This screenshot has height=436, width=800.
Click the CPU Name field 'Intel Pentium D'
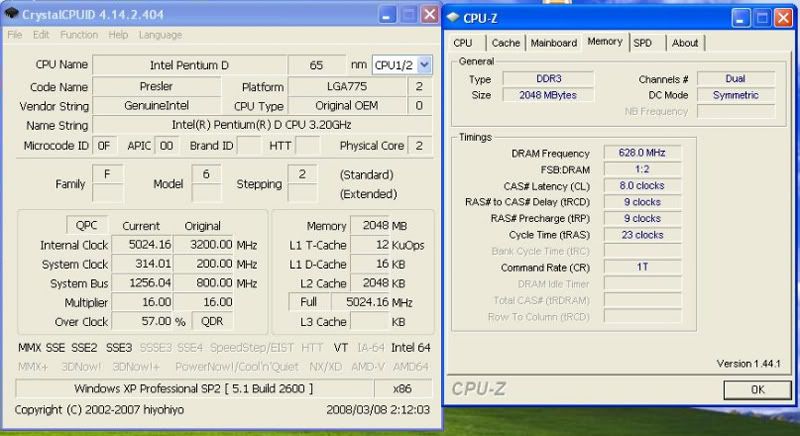tap(189, 65)
